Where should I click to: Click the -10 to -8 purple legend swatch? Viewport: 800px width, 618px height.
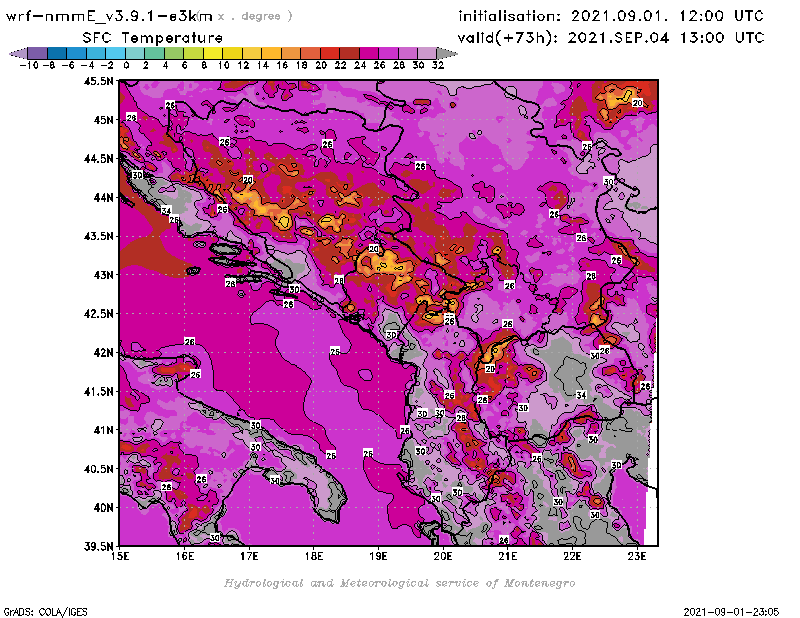tap(38, 53)
